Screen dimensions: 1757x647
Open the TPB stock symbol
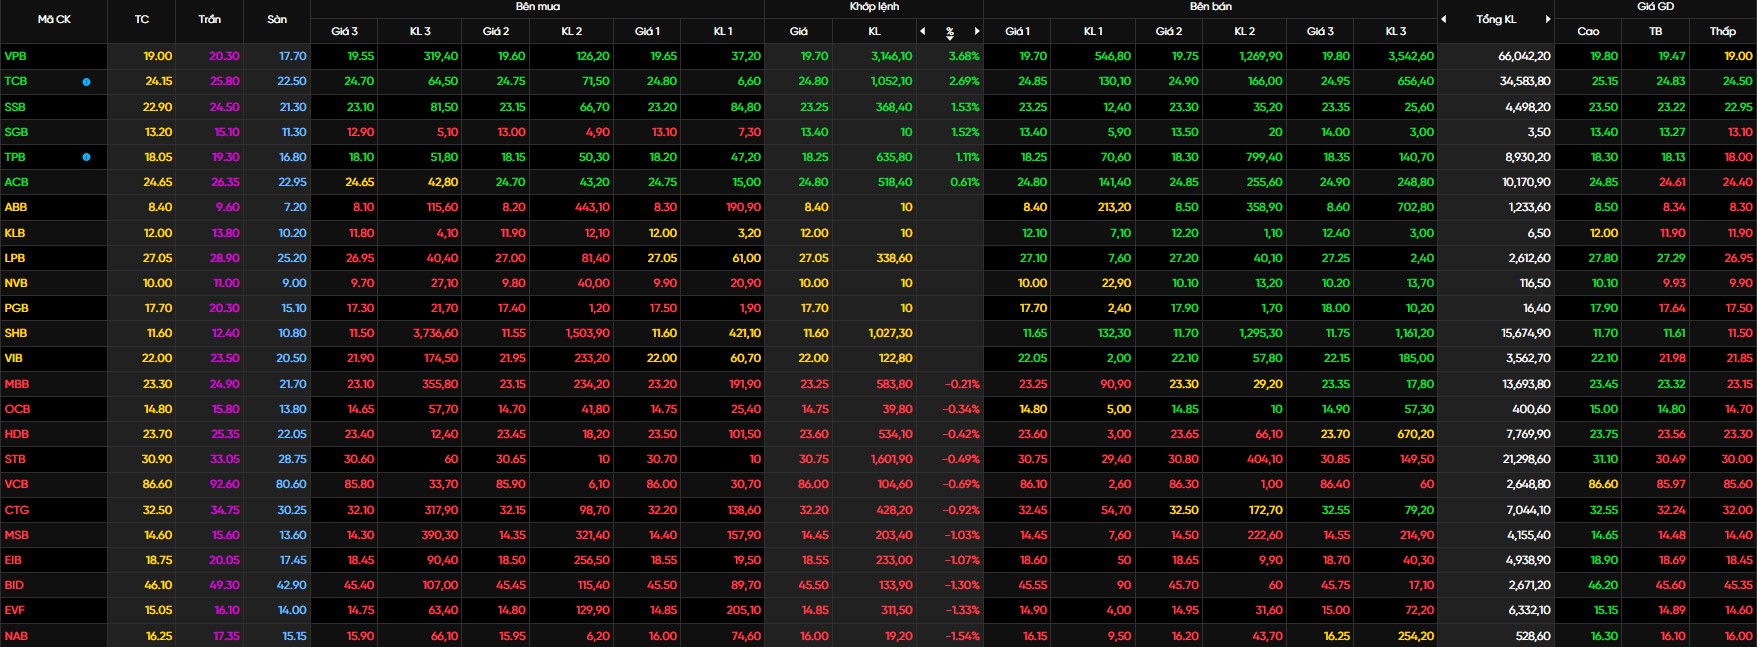(x=15, y=157)
